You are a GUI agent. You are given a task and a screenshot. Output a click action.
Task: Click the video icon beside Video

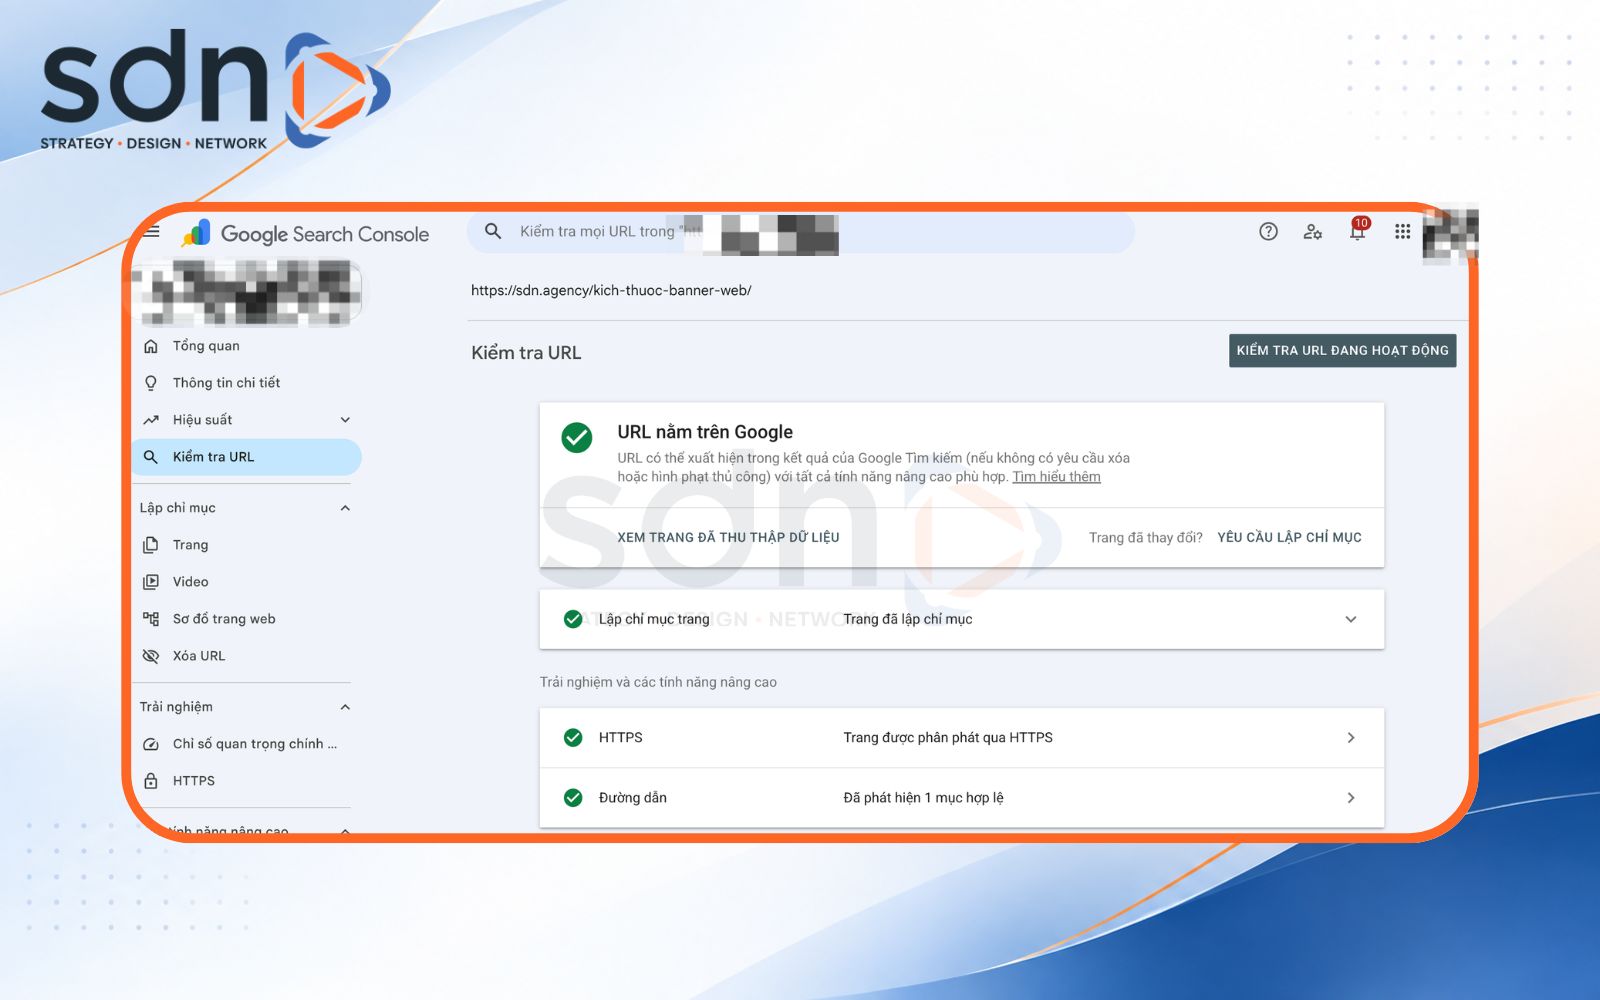coord(151,582)
